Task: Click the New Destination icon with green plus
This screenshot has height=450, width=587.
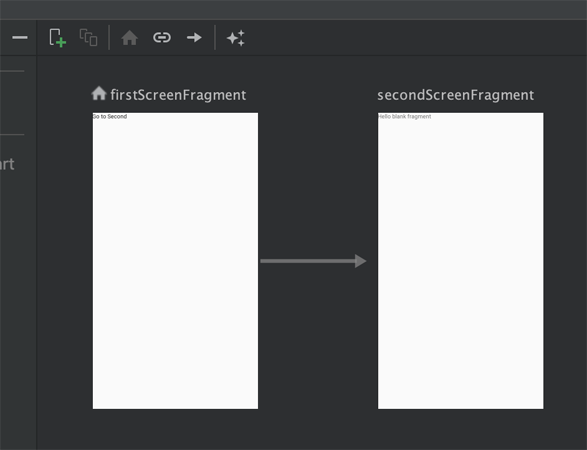Action: pyautogui.click(x=58, y=38)
